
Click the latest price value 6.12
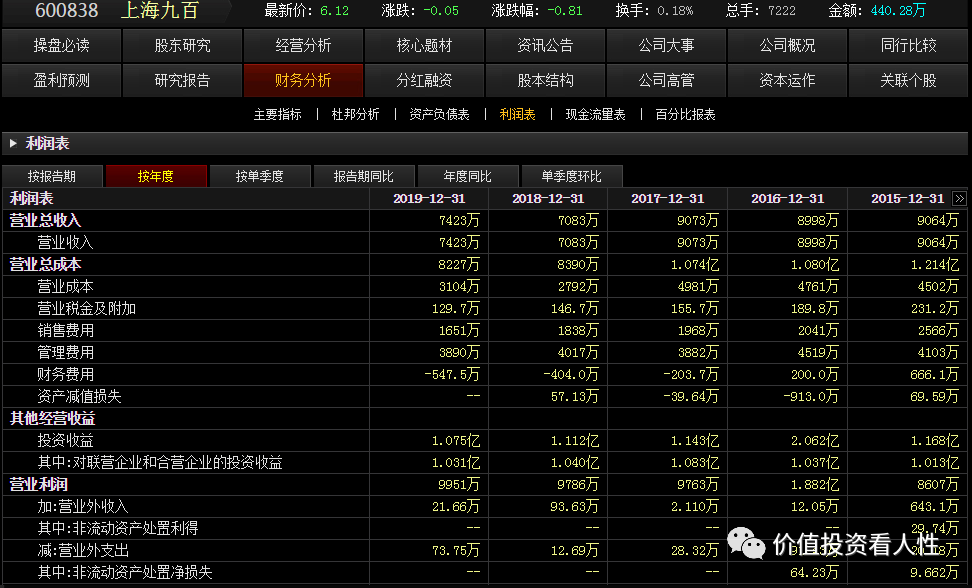[x=334, y=11]
